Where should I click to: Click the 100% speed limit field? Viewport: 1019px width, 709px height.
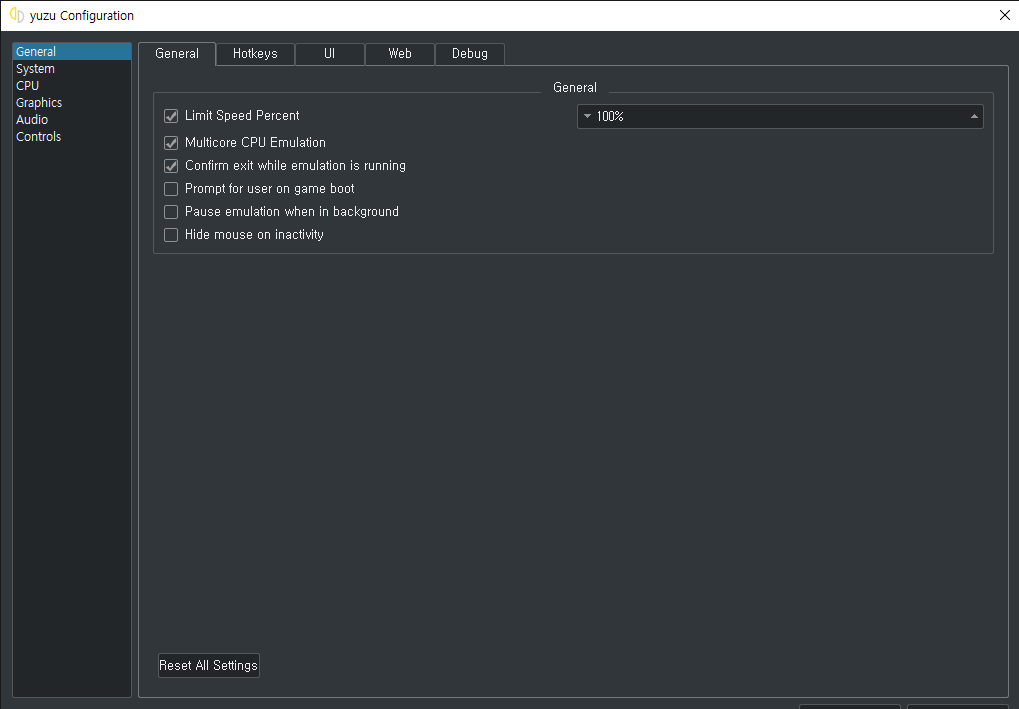(780, 116)
